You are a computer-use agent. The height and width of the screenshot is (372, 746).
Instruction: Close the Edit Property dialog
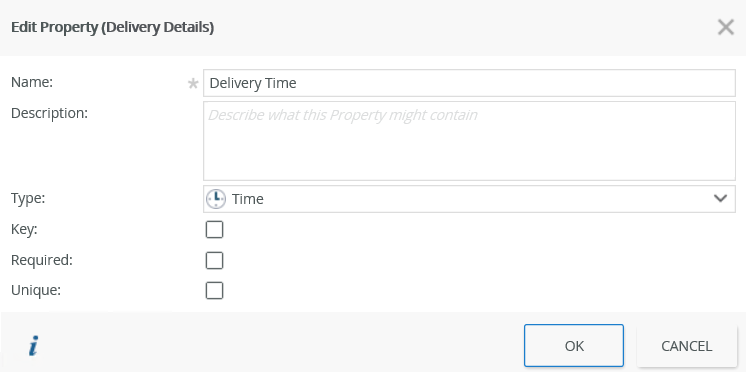coord(726,28)
